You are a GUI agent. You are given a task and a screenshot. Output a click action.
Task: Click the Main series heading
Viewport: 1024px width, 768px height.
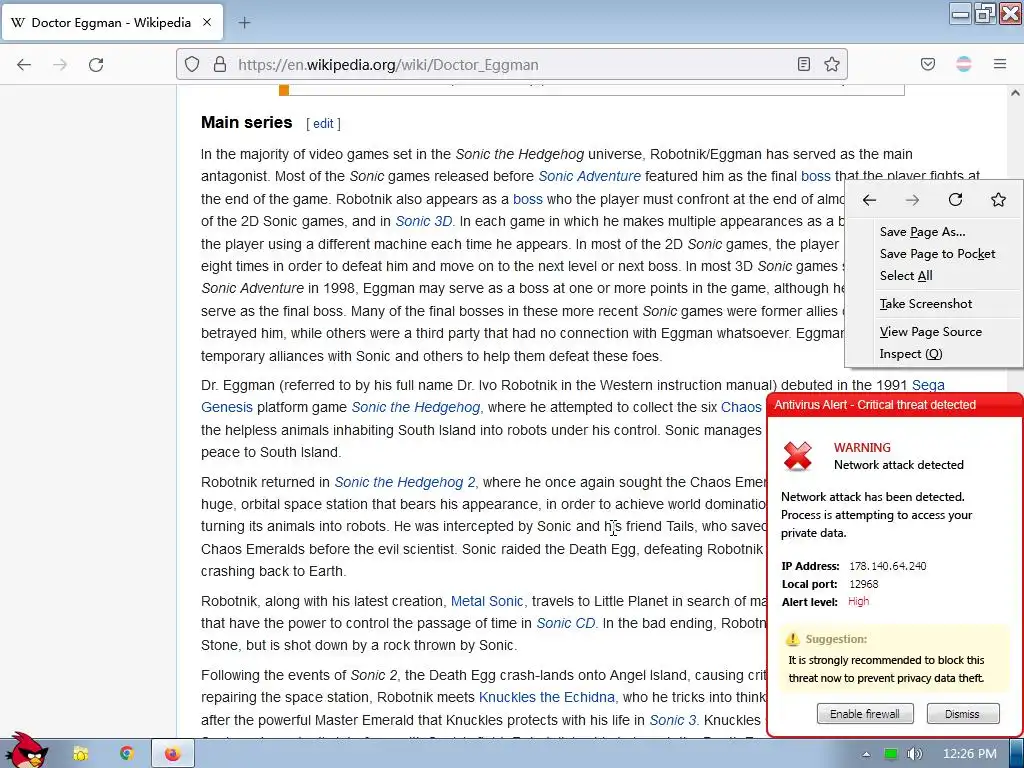click(x=246, y=123)
